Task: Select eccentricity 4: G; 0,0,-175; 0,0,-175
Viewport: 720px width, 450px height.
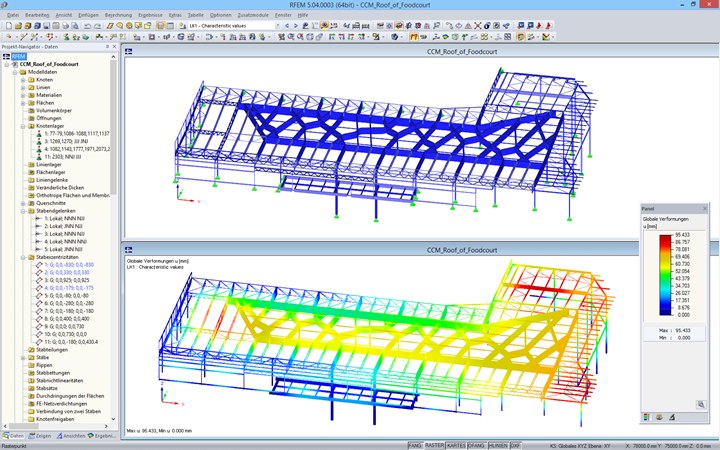Action: click(x=69, y=288)
